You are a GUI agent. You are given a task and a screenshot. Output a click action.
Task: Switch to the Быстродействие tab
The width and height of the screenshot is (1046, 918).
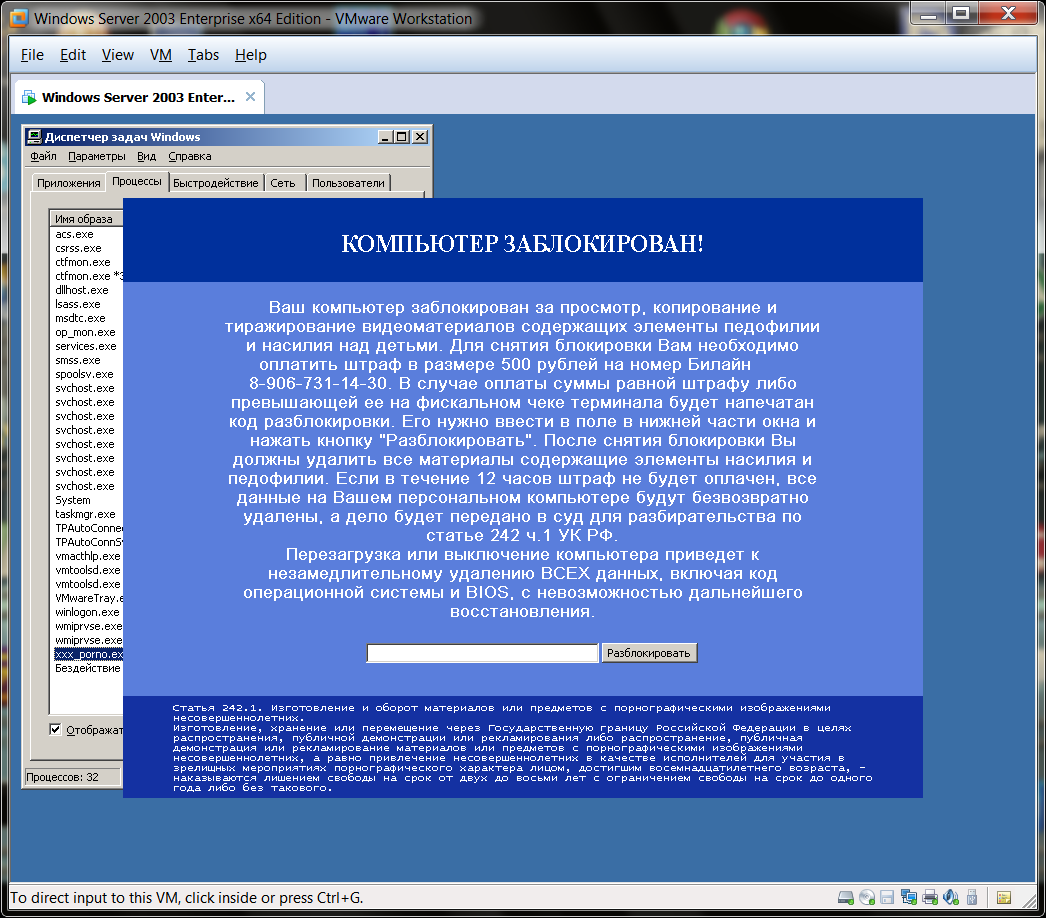[x=215, y=183]
